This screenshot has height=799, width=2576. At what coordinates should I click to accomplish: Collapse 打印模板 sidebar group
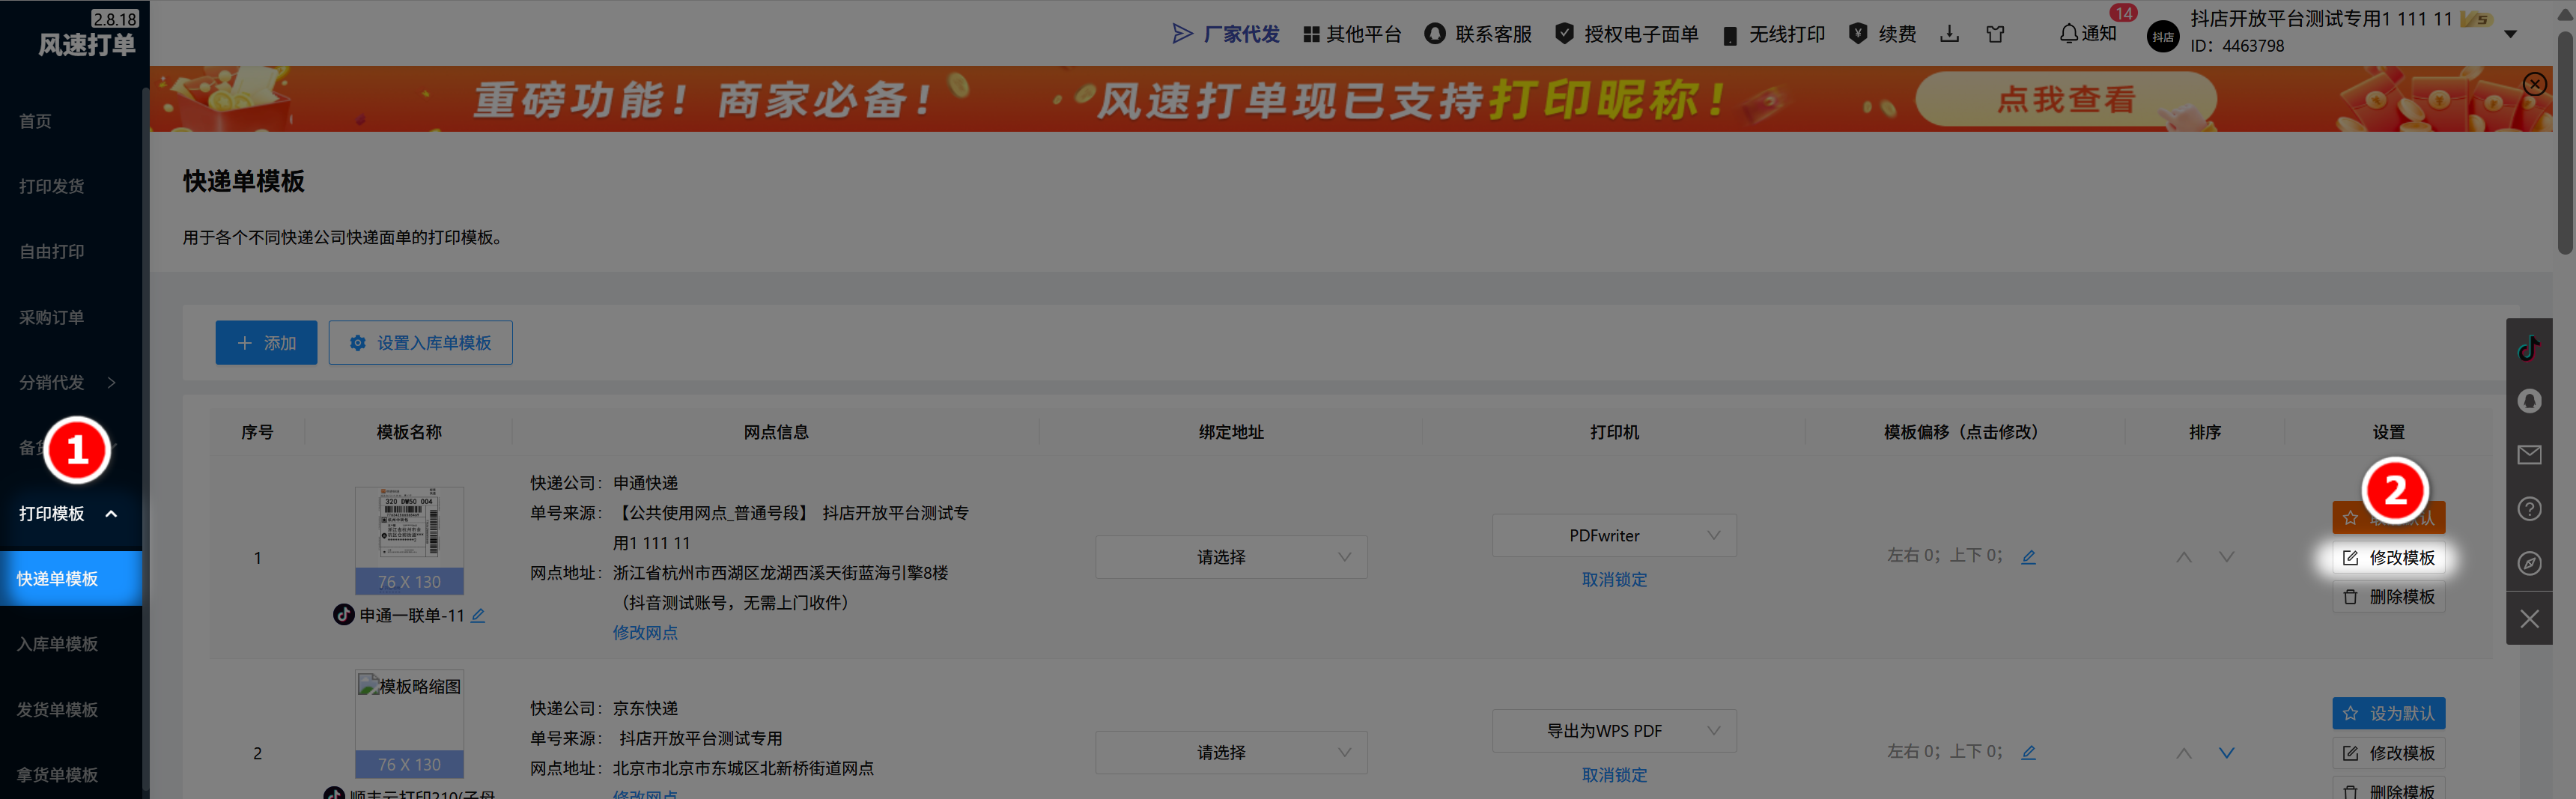coord(70,513)
